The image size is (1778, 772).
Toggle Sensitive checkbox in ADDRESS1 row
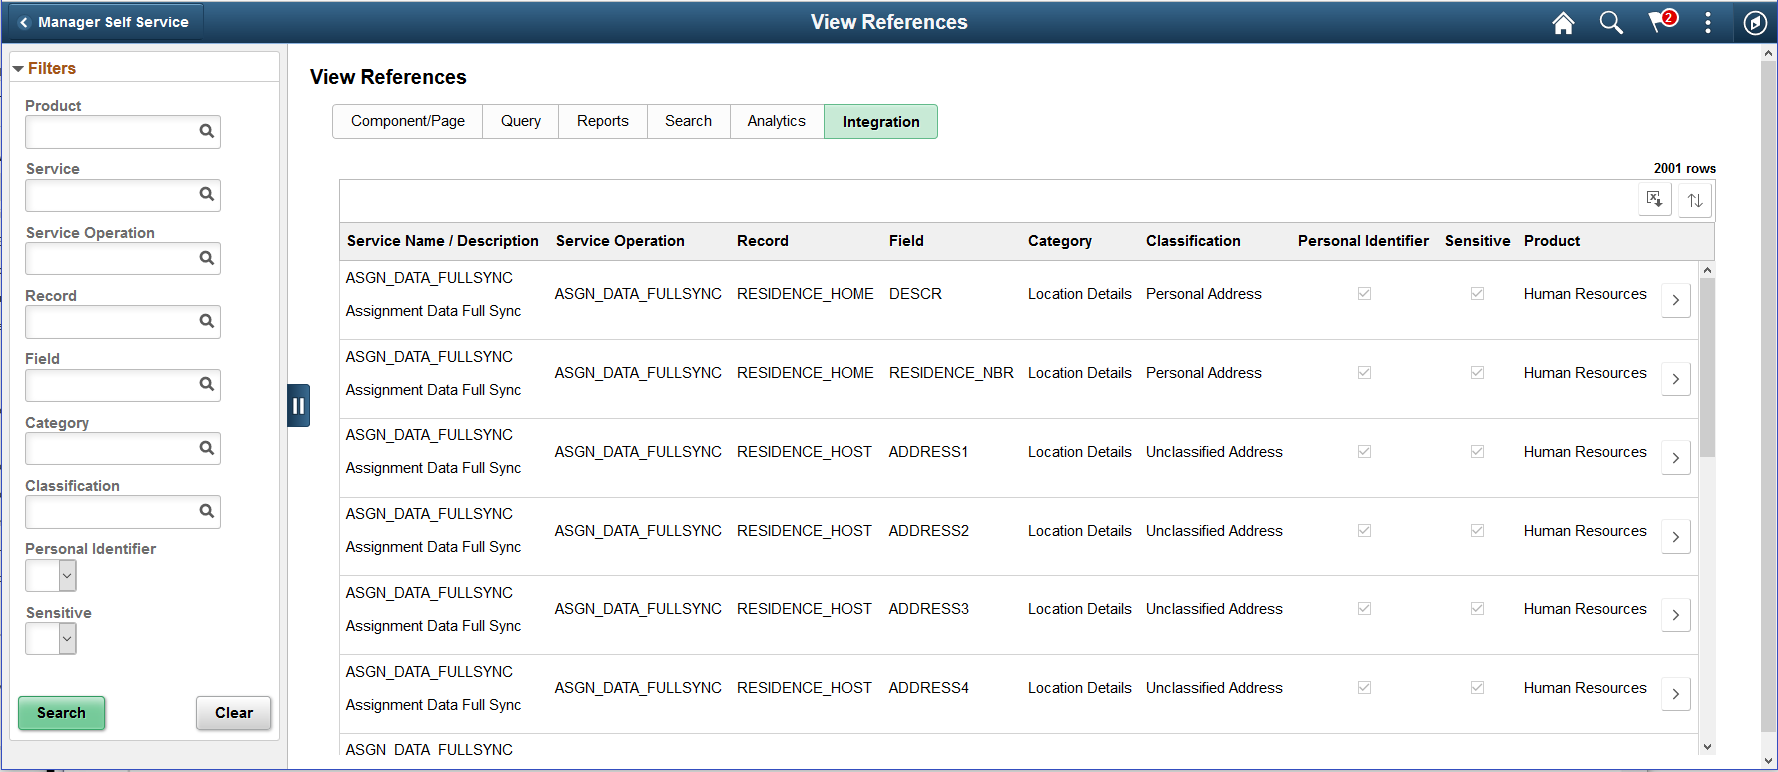pos(1477,452)
